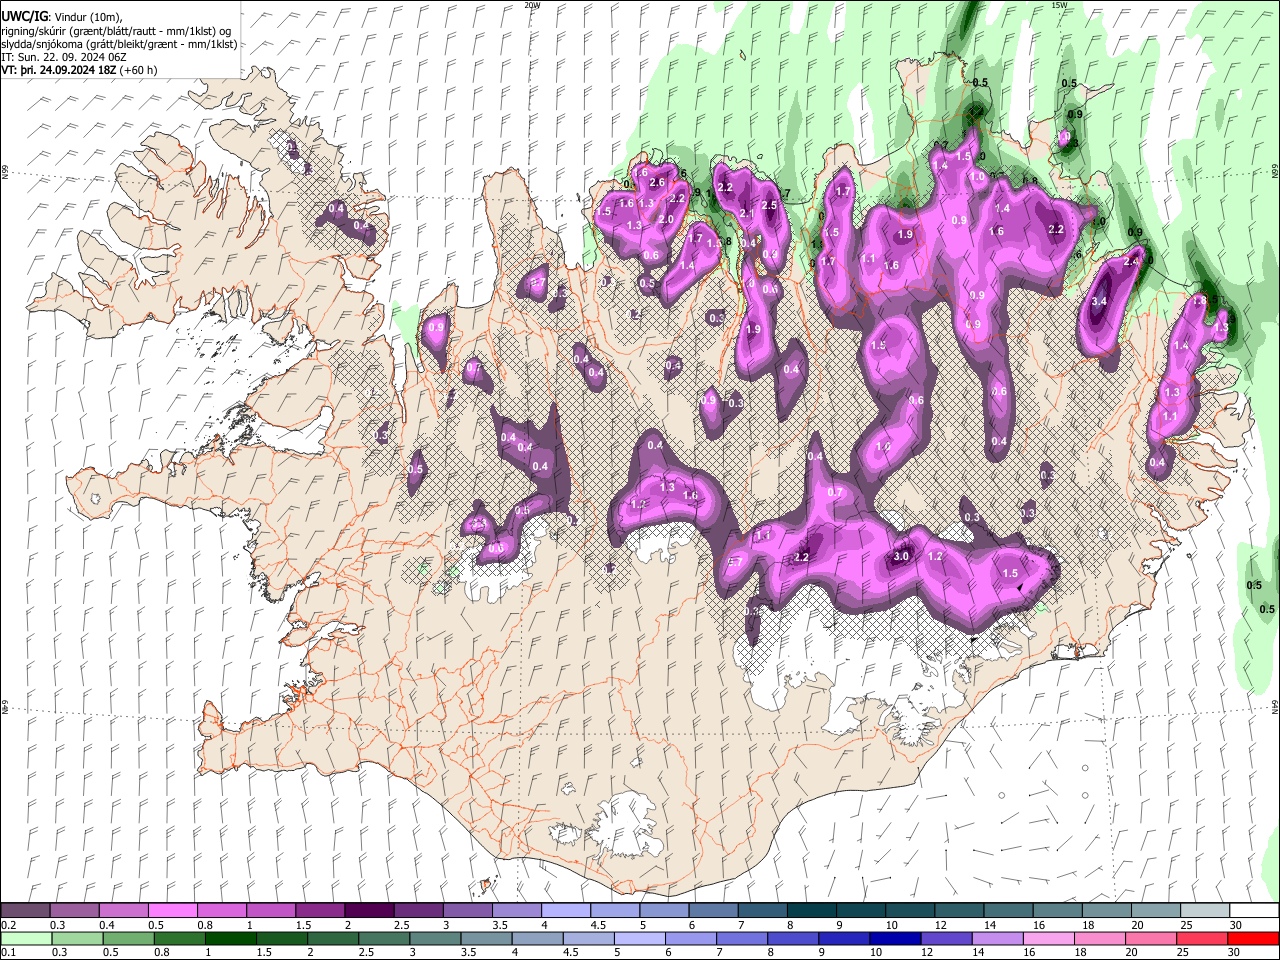Click the "UWC/IG" title text
Viewport: 1280px width, 960px height.
(x=24, y=16)
